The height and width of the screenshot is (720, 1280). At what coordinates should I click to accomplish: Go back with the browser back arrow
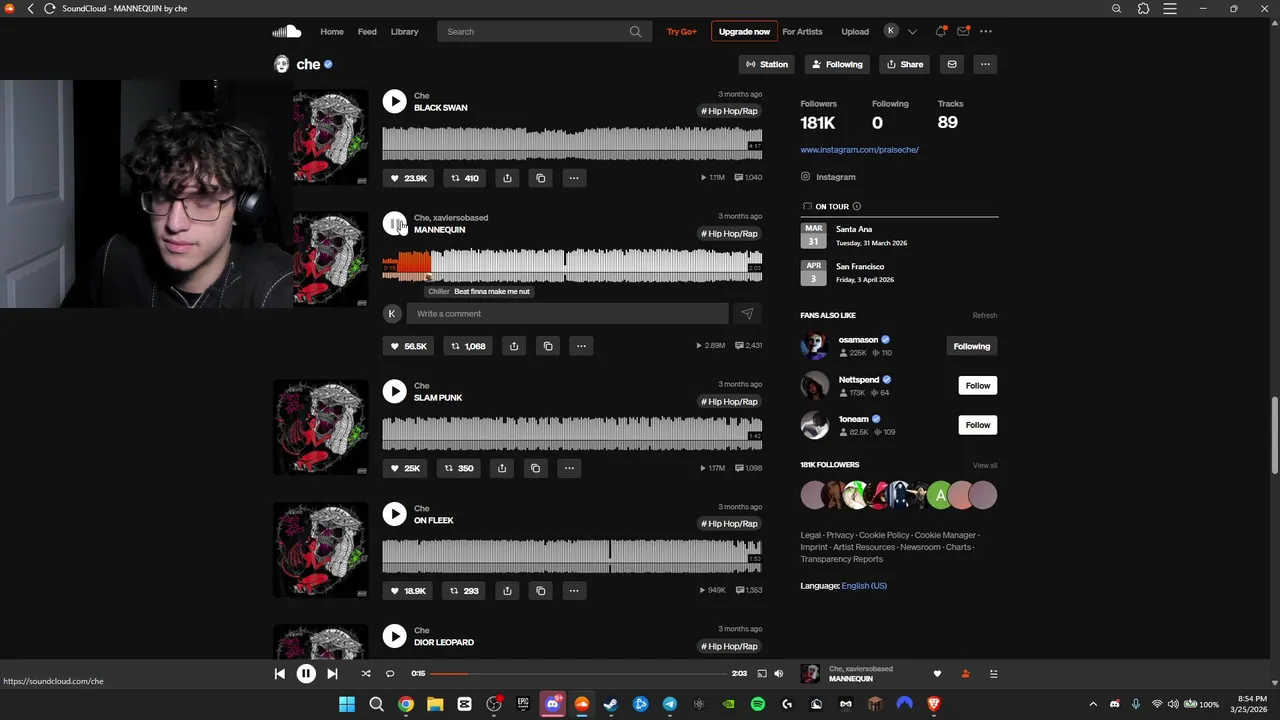click(x=30, y=9)
